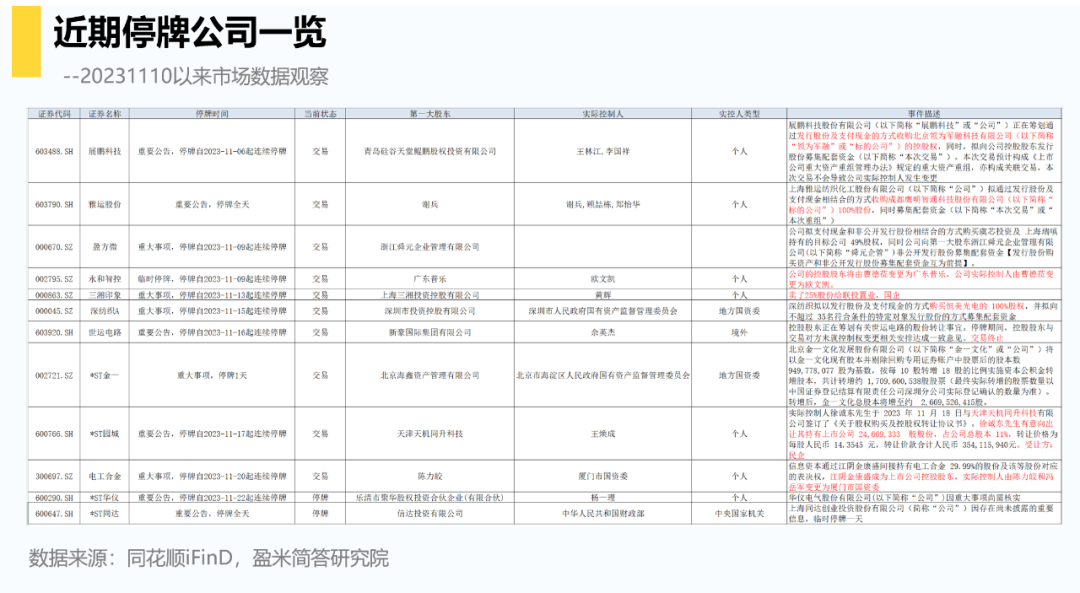
Task: Click the *ST园城 name cell
Action: pos(105,434)
